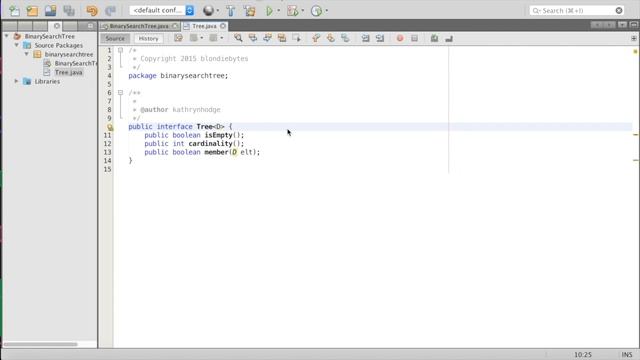Click Stop Macro Recording icon
Viewport: 640px width, 360px height.
pos(414,38)
